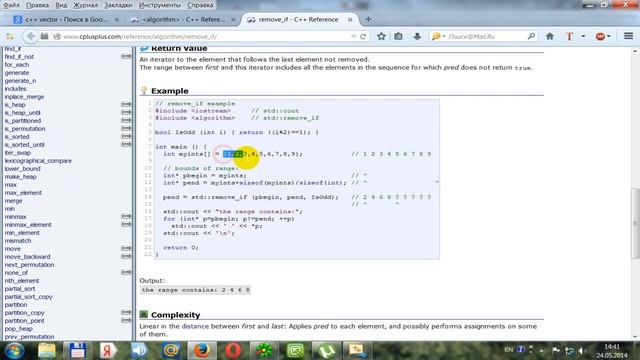Open the nth_element sidebar link
Screen dimensions: 640x360
22,280
